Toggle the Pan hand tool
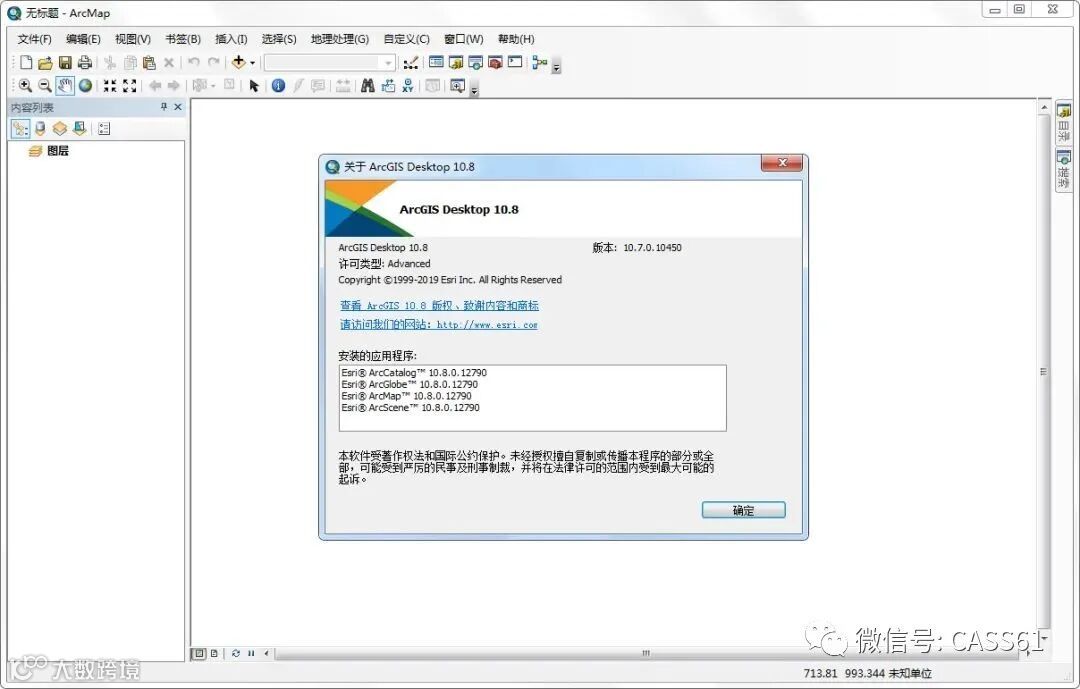 pos(65,85)
